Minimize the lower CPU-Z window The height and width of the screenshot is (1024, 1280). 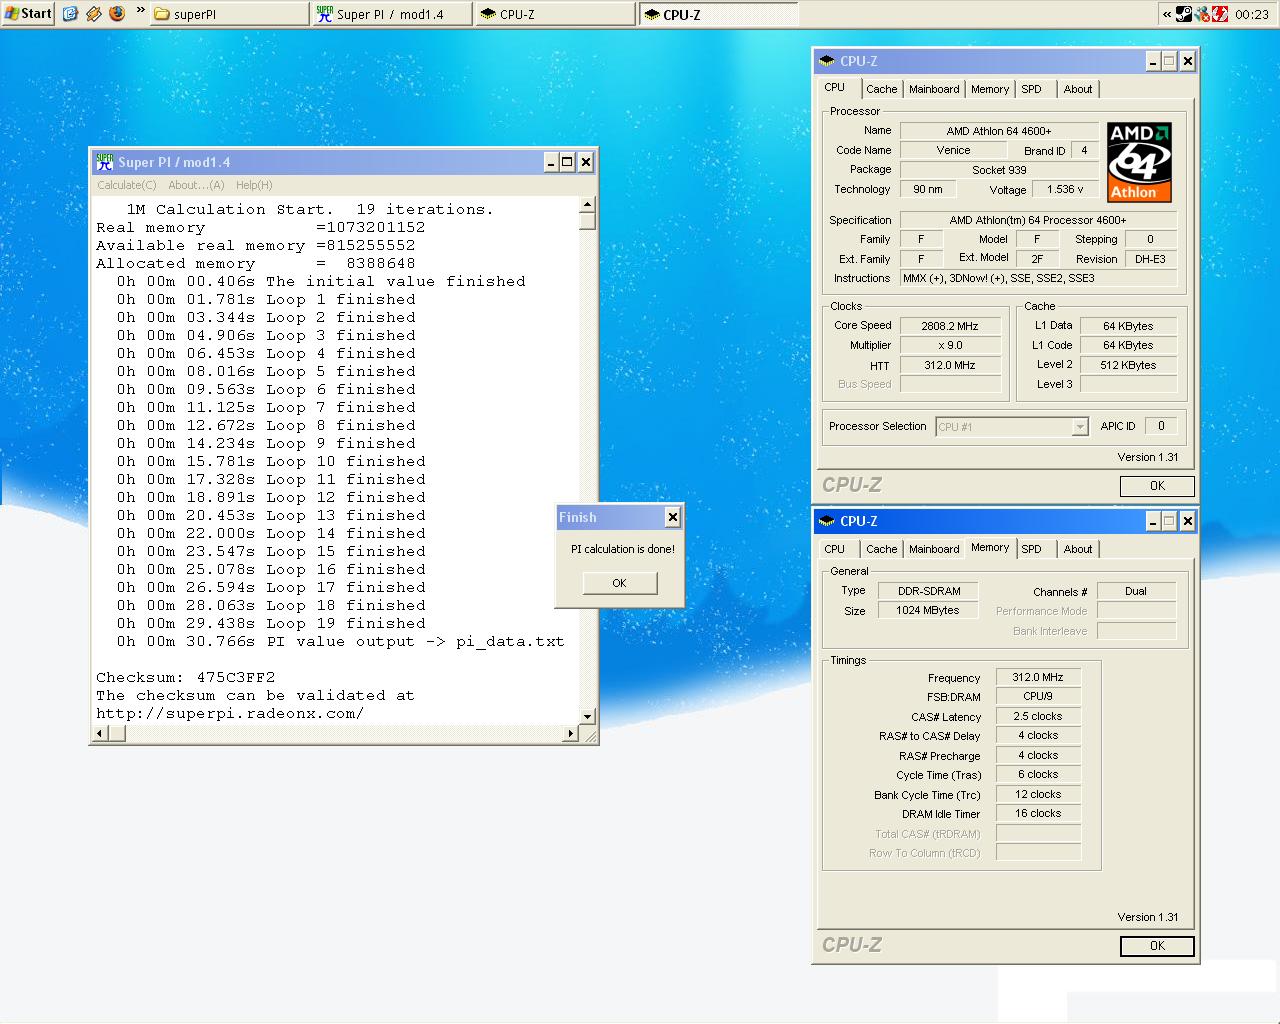[1153, 522]
